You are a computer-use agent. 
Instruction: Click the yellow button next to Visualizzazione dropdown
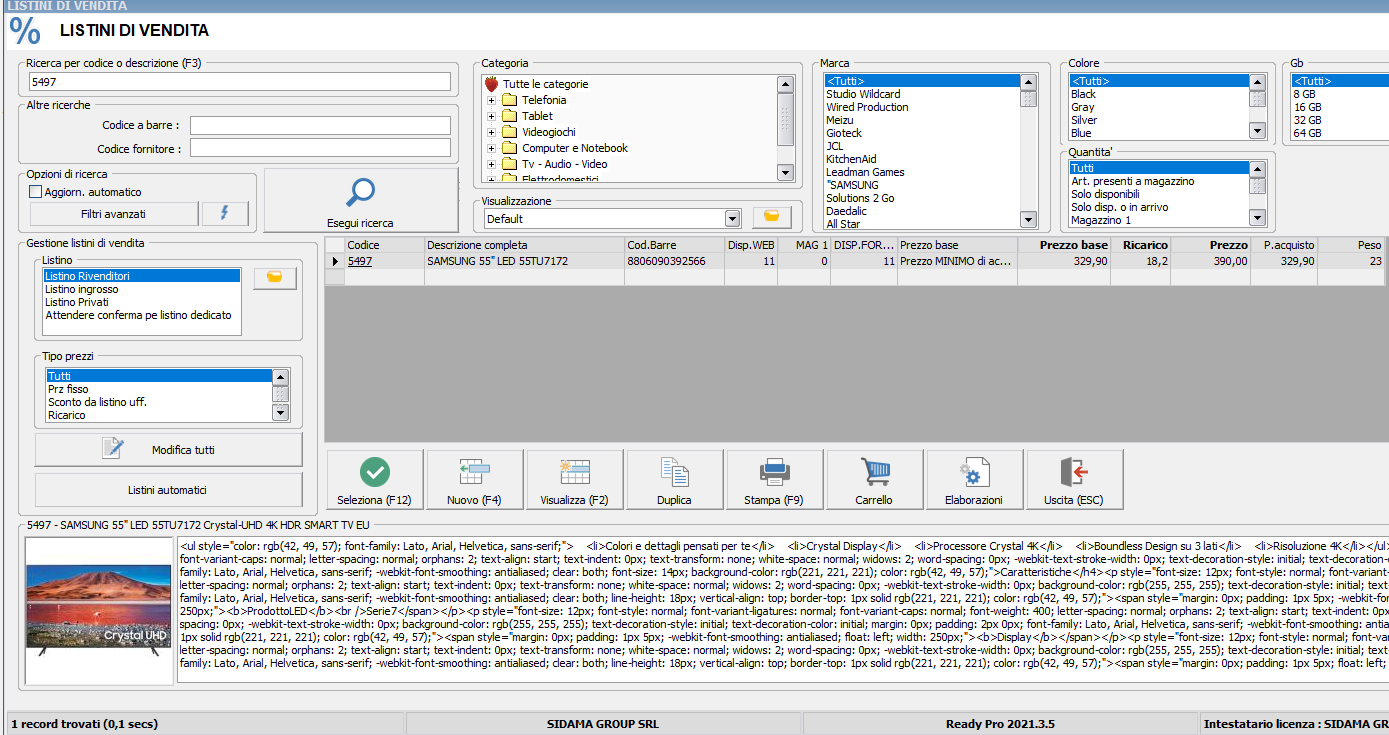771,218
